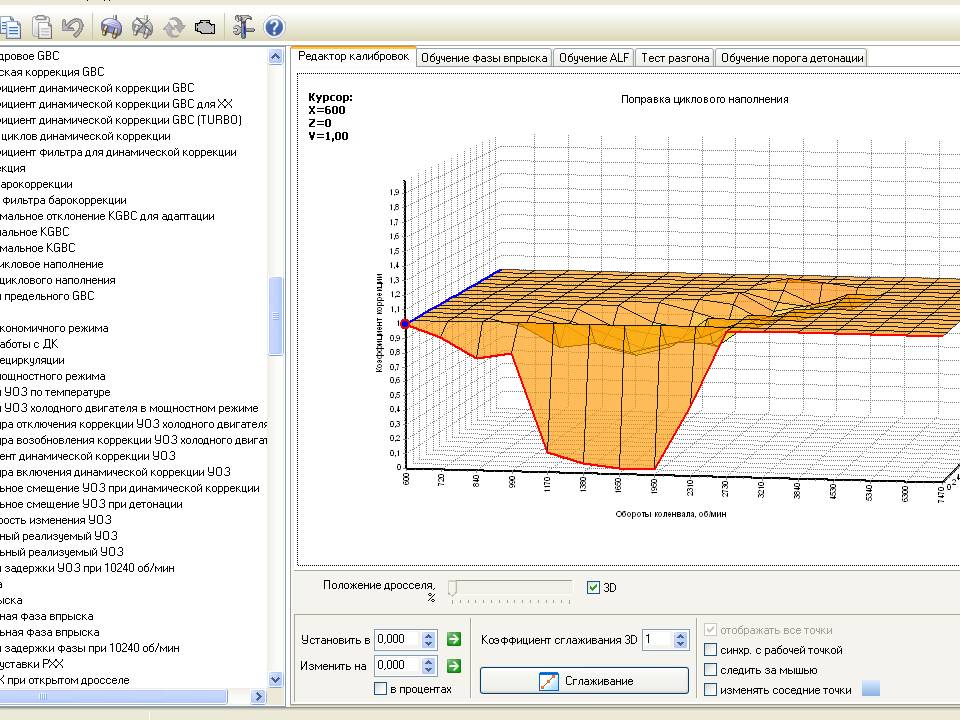Enable 'синхр. с рабочей точкой' checkbox

click(710, 650)
